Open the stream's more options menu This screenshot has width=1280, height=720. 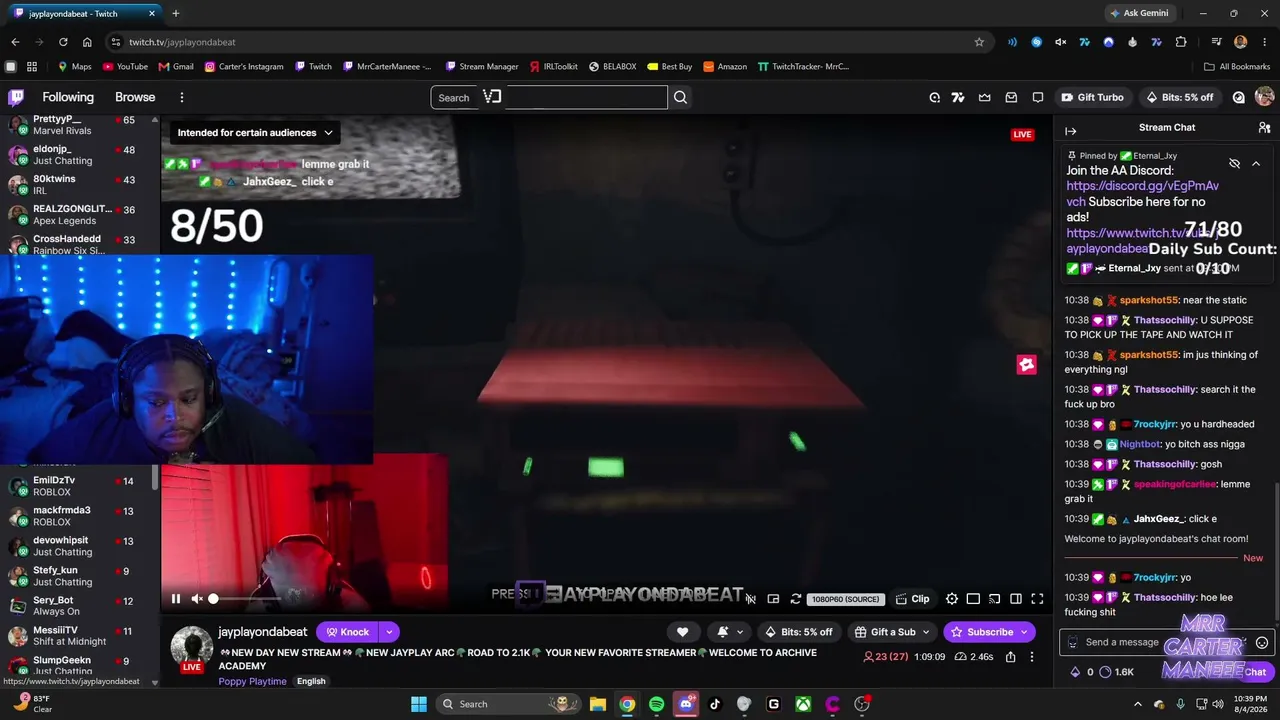tap(1031, 657)
